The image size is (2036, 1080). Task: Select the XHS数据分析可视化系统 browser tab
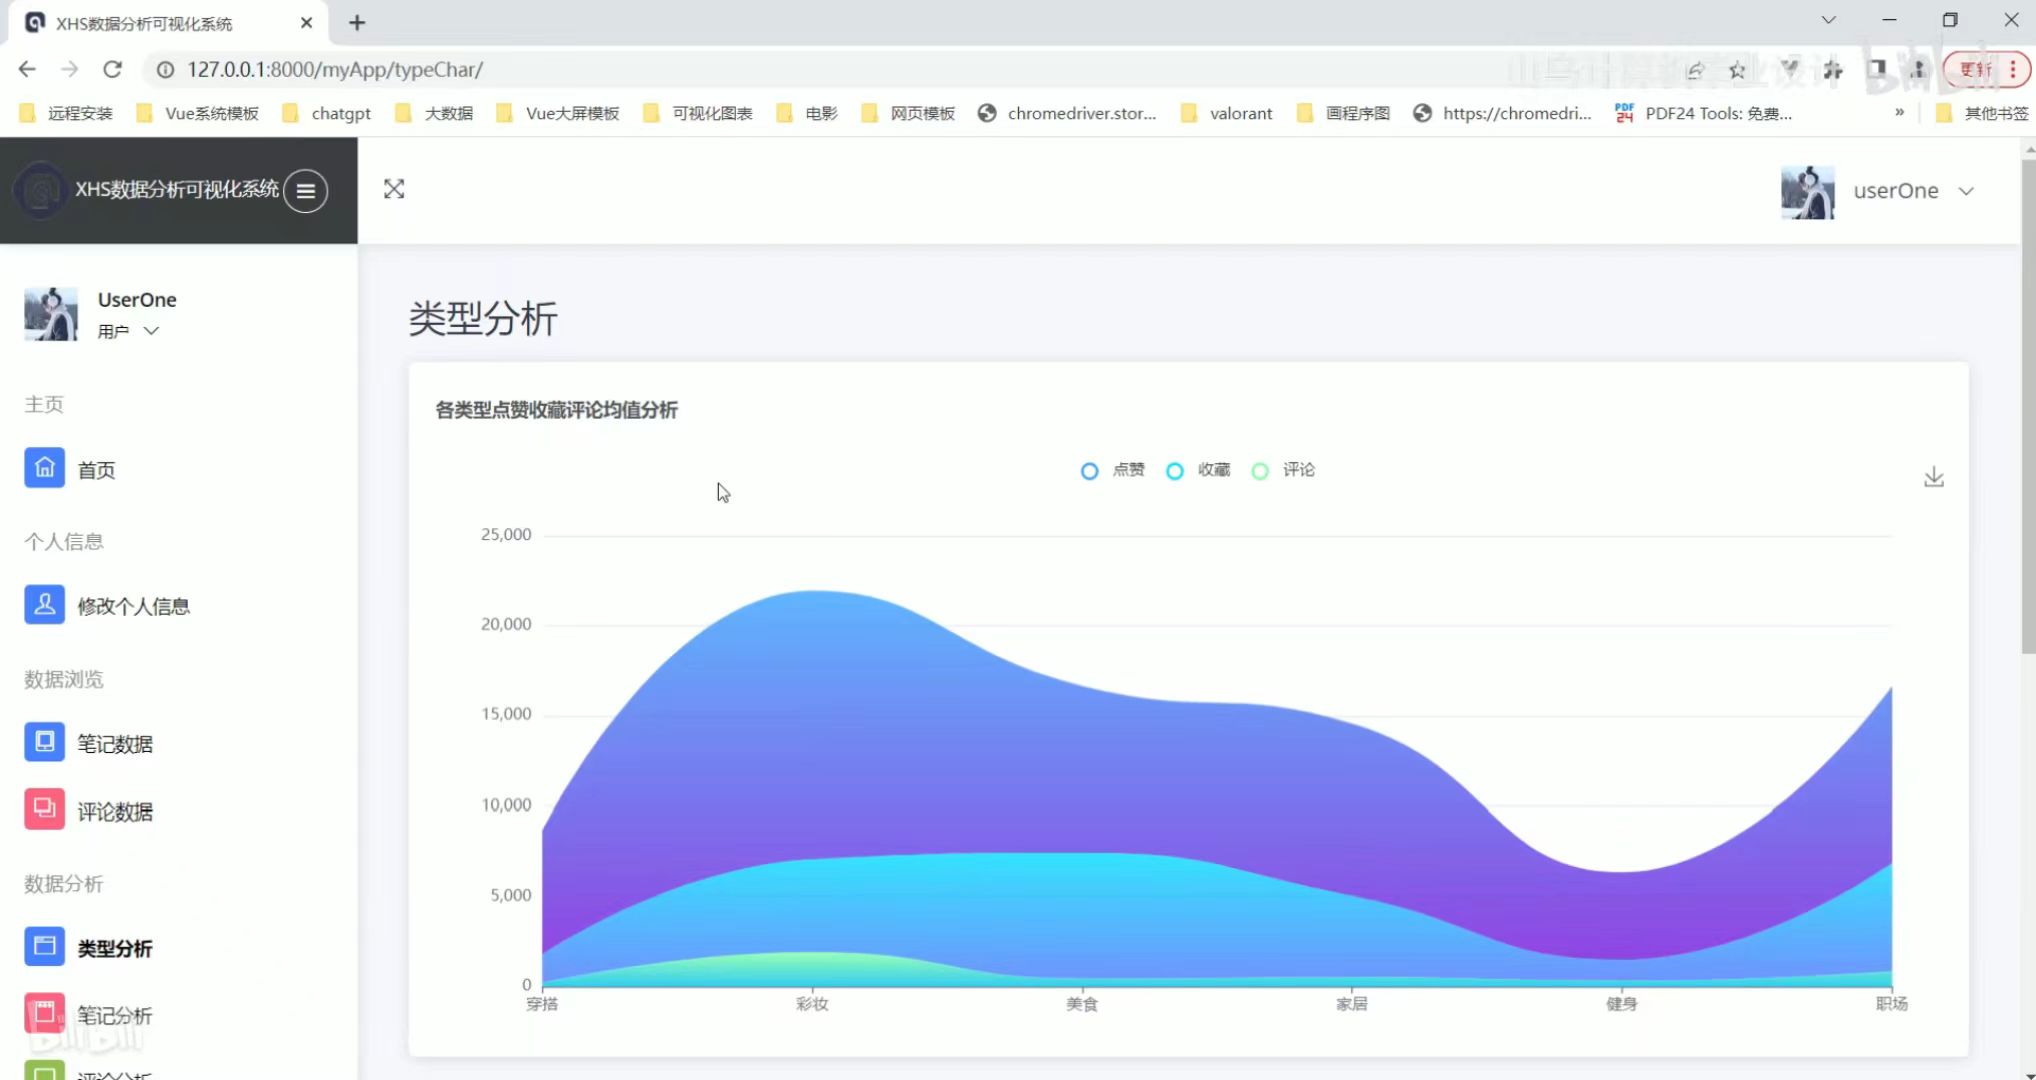coord(145,23)
